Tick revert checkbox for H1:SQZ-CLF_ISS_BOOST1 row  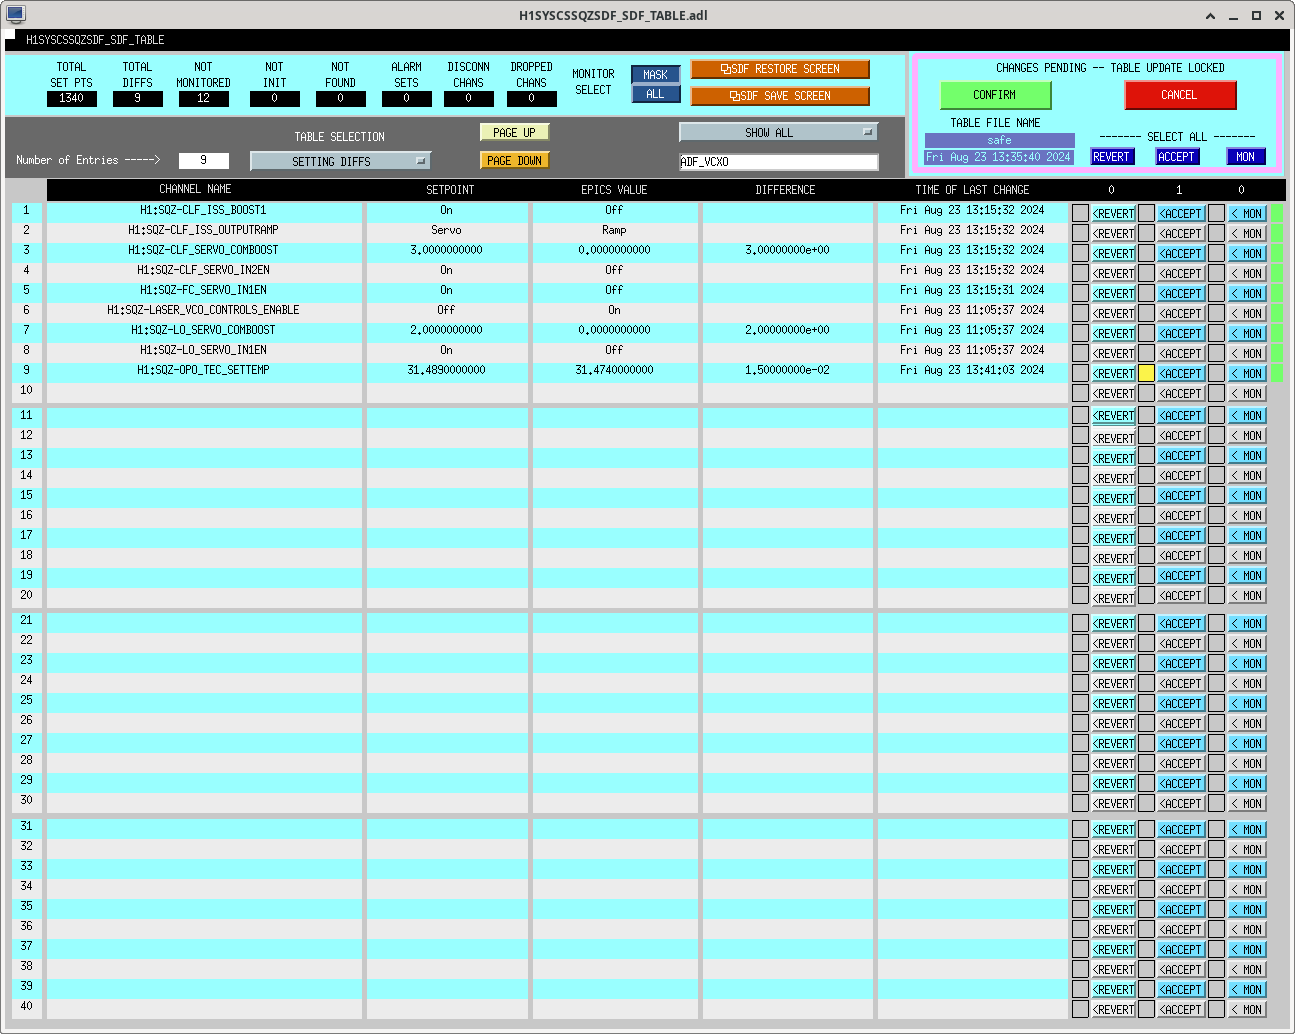pyautogui.click(x=1080, y=213)
